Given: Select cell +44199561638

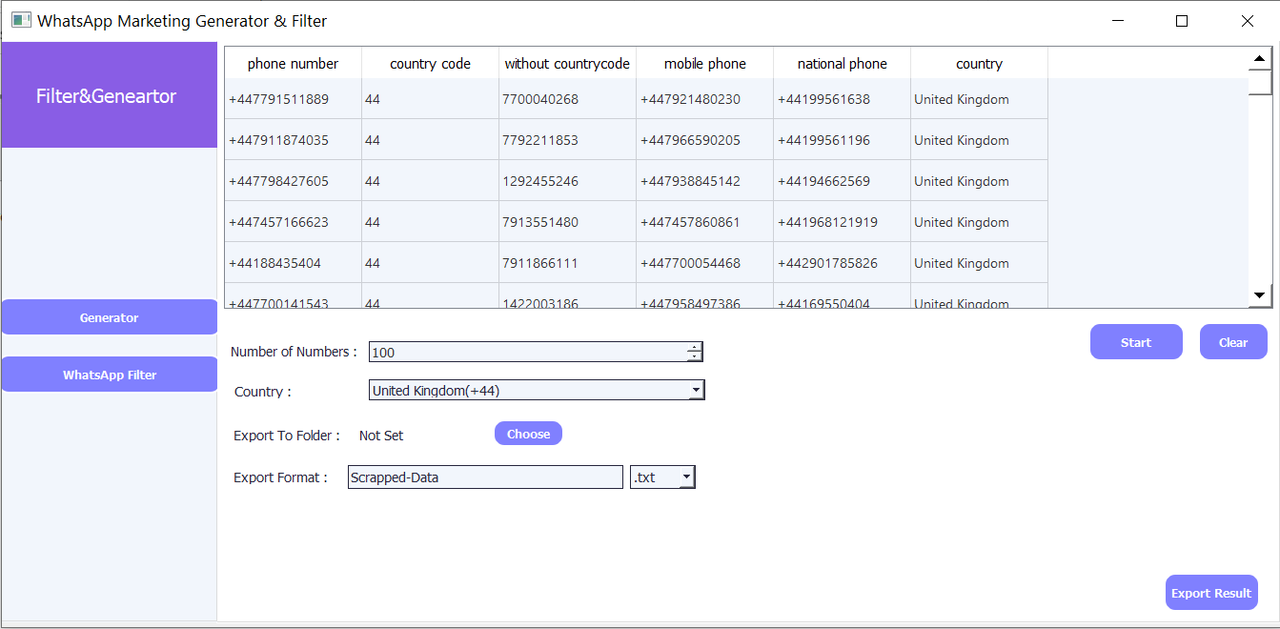Looking at the screenshot, I should click(842, 99).
